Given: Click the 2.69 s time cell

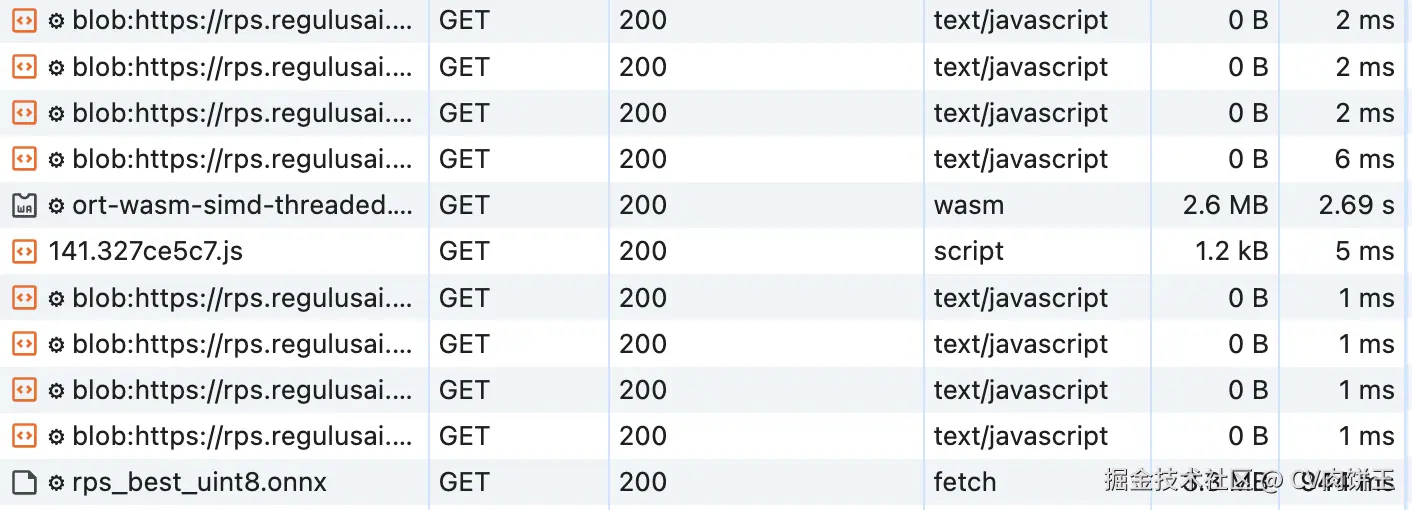Looking at the screenshot, I should (1356, 205).
